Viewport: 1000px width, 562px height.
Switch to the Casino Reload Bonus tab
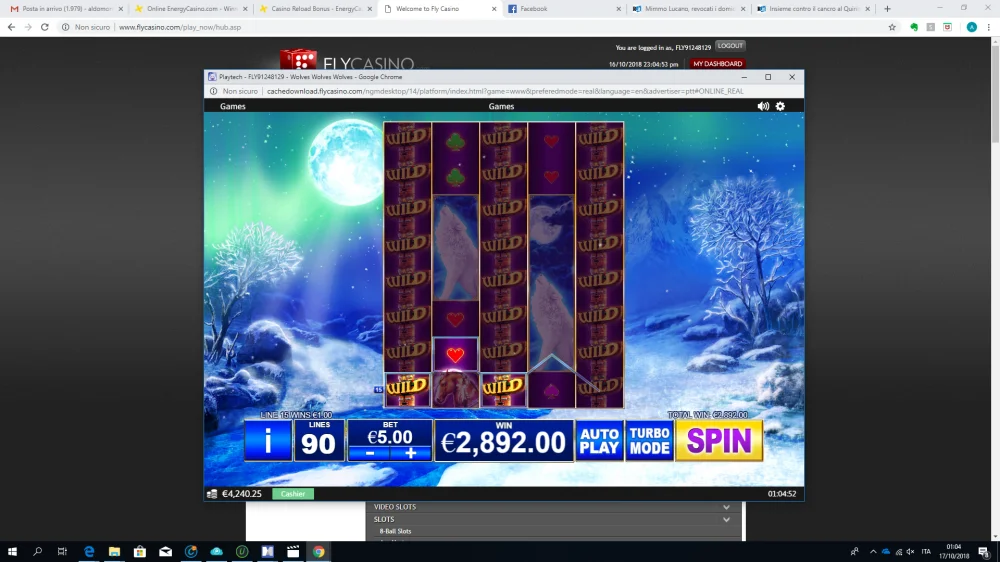(314, 9)
